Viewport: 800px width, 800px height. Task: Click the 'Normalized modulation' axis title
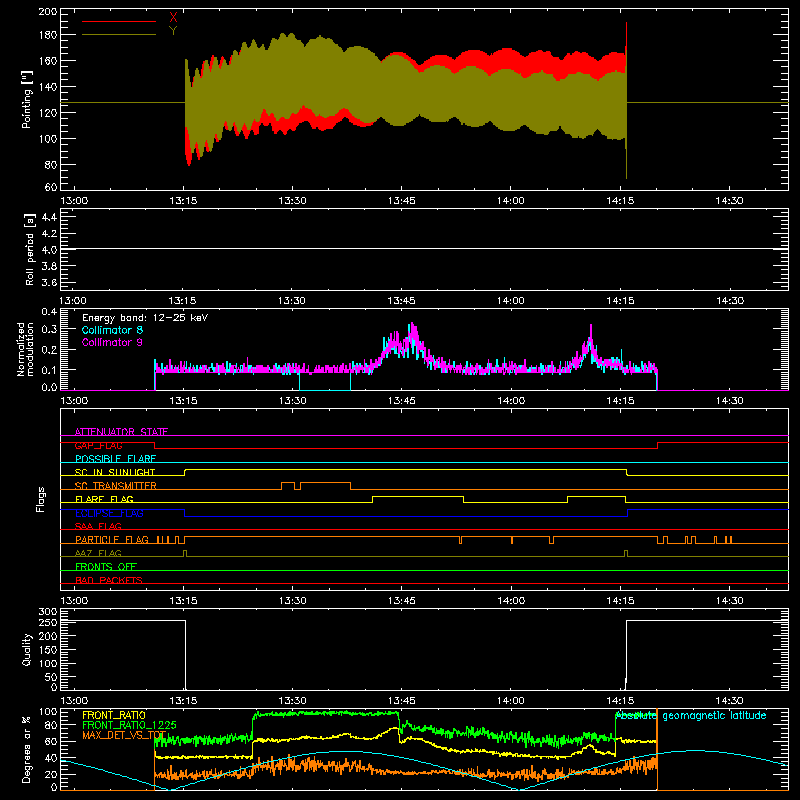24,349
